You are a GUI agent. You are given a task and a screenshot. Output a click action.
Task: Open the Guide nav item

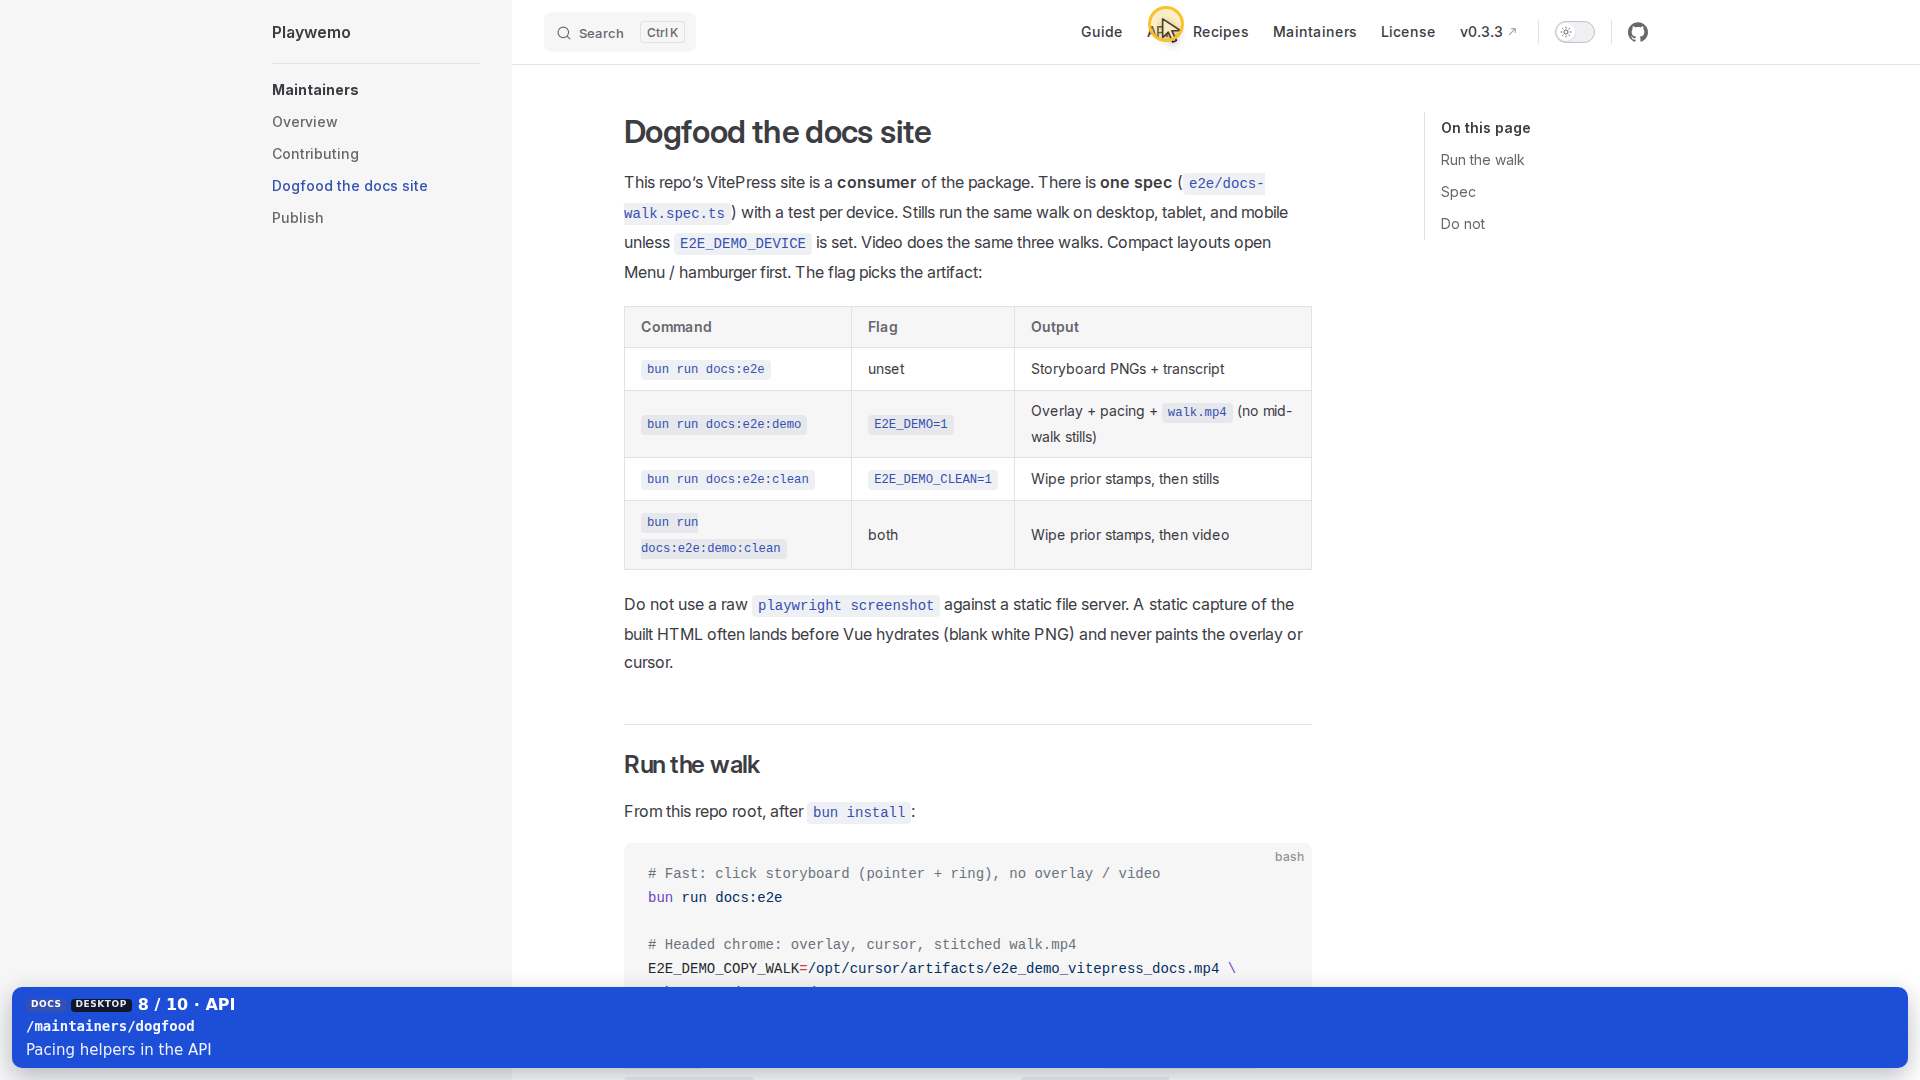pos(1101,32)
